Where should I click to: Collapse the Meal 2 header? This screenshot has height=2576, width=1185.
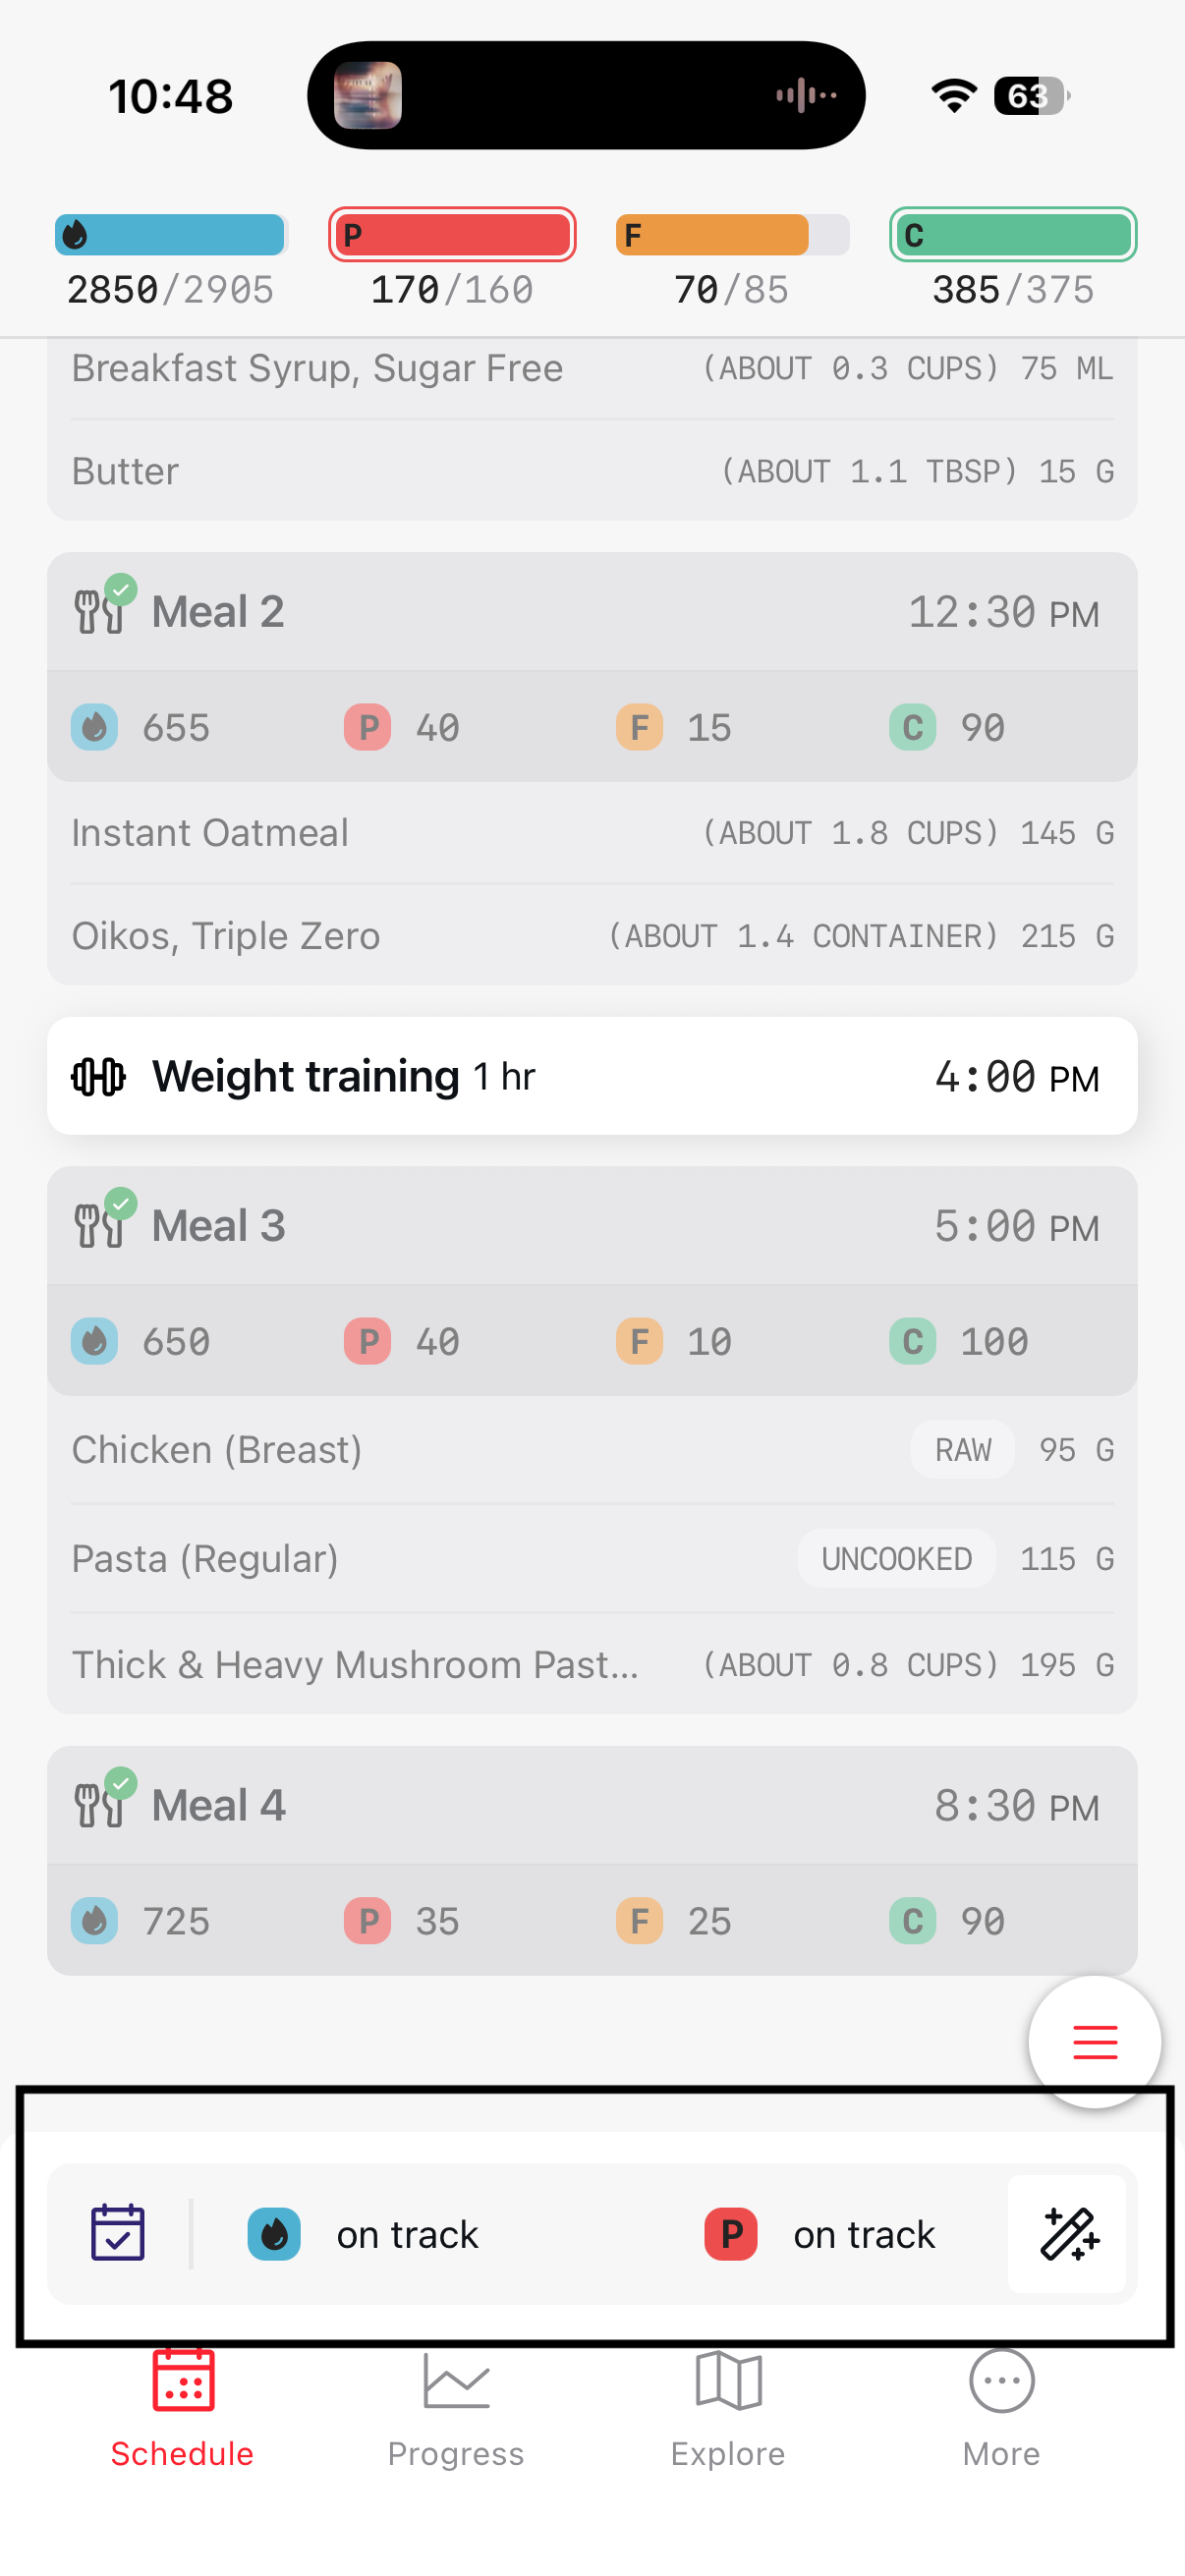tap(592, 612)
